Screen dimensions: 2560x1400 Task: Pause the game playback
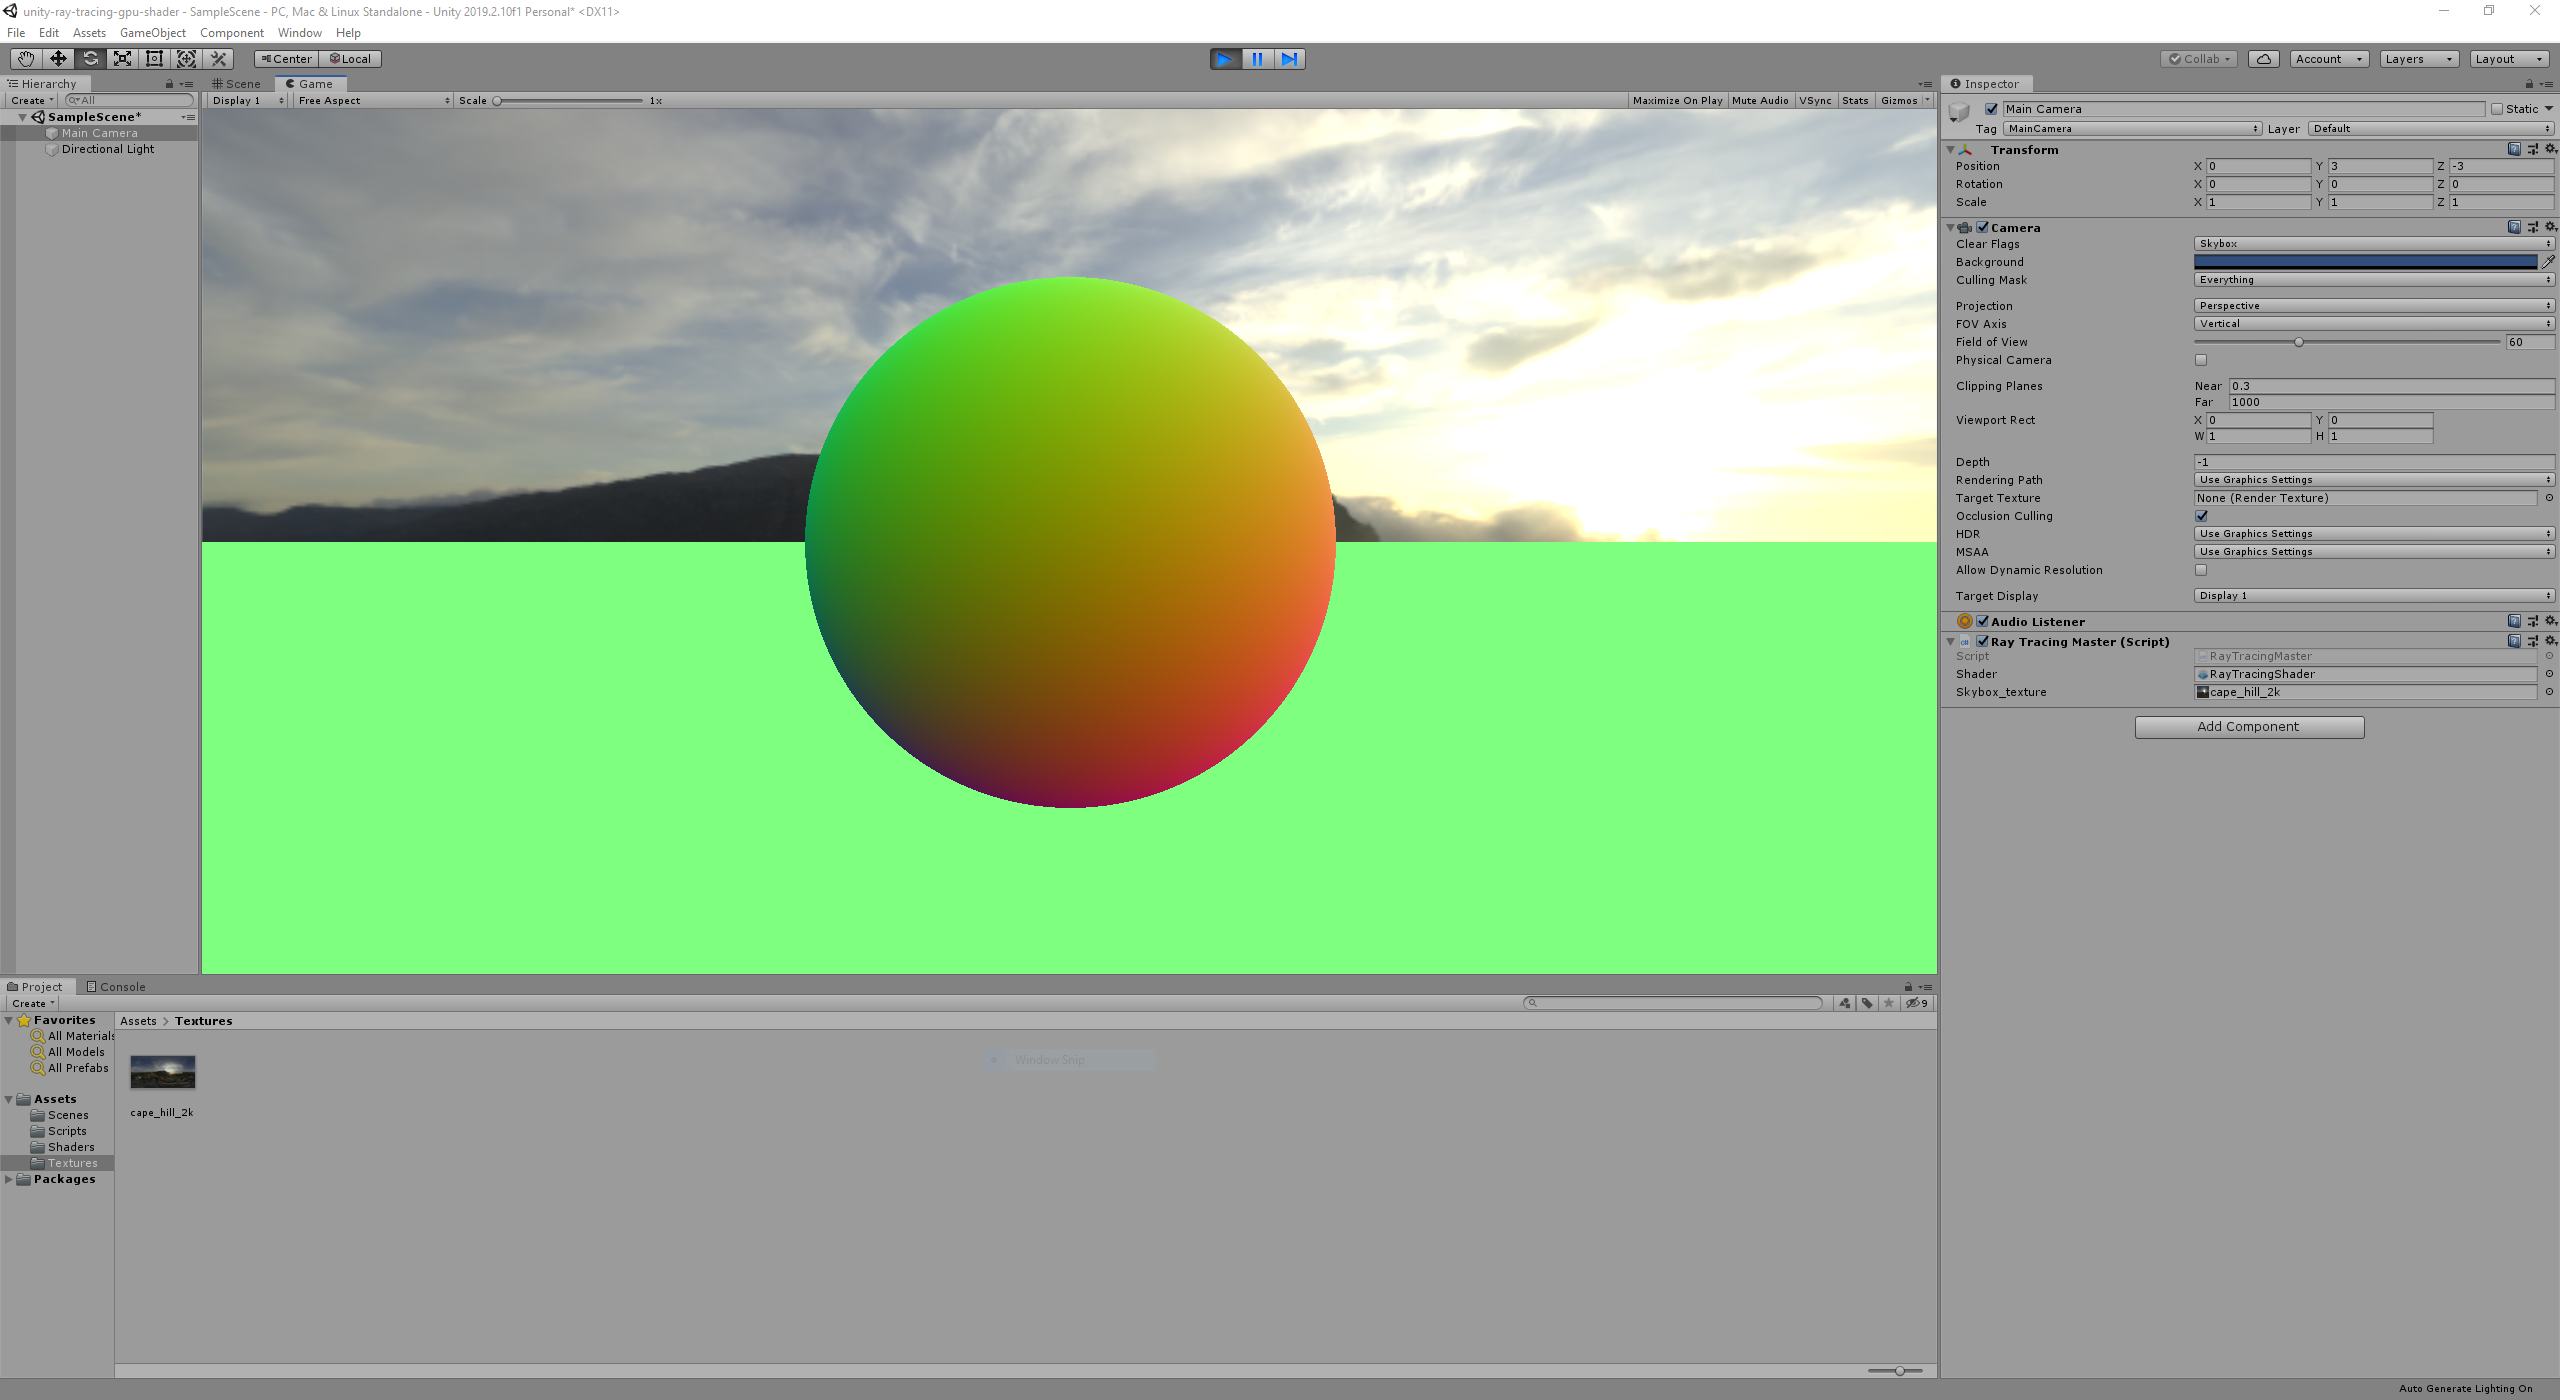(x=1257, y=59)
